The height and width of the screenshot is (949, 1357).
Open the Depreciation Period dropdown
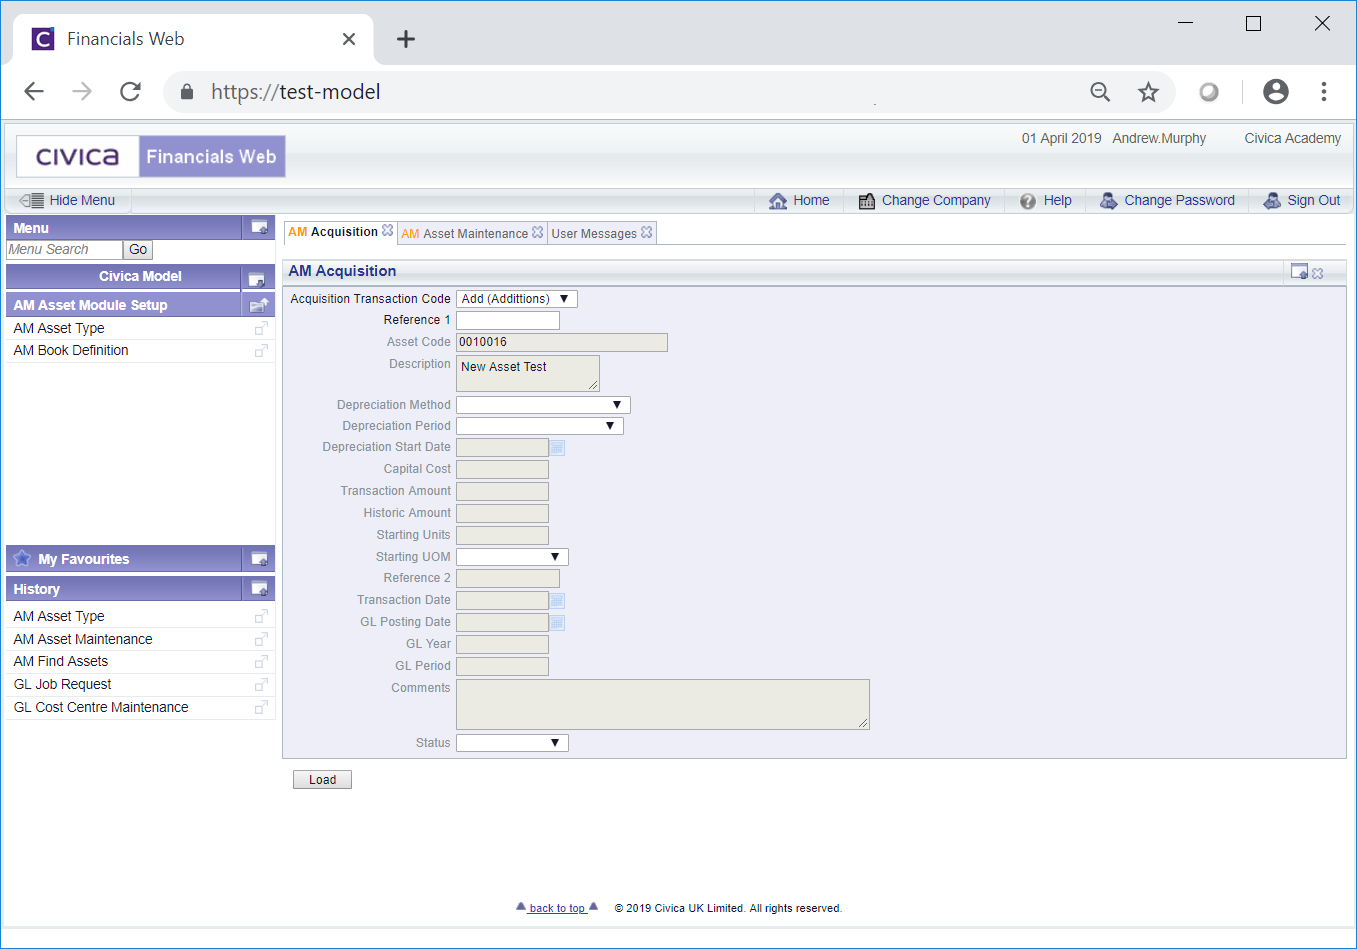(540, 426)
